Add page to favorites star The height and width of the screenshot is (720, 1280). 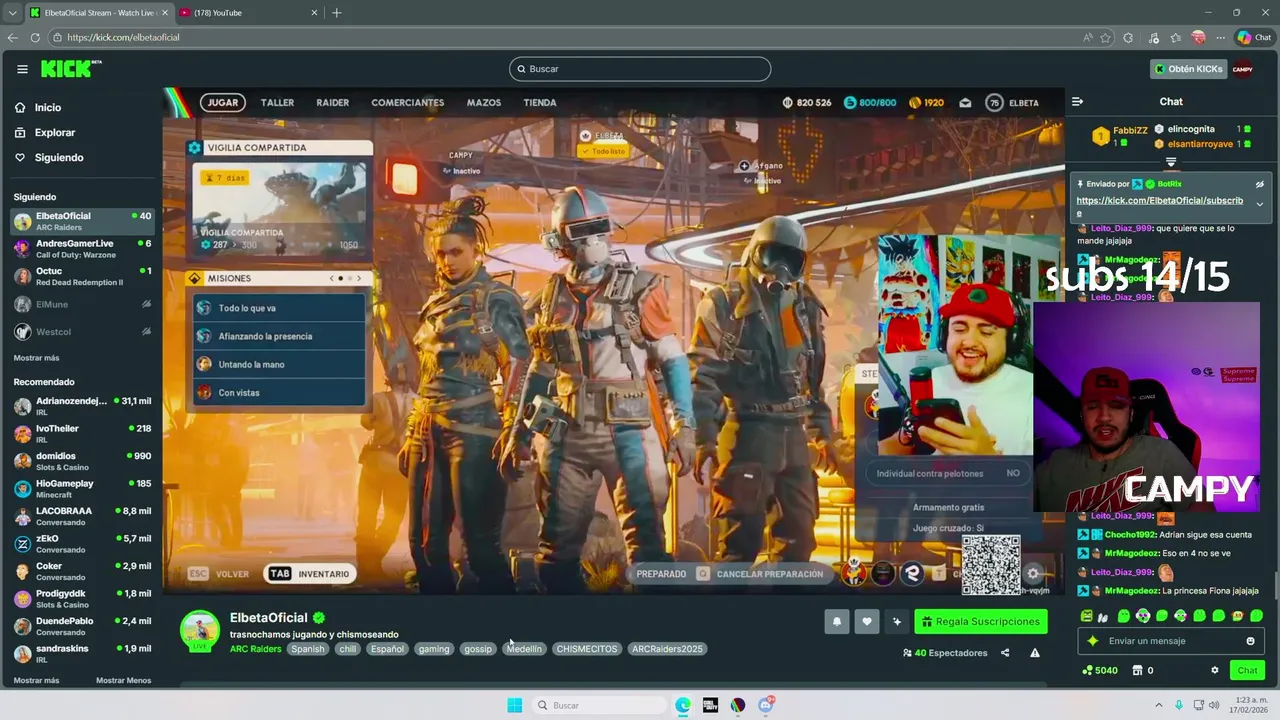tap(1105, 37)
